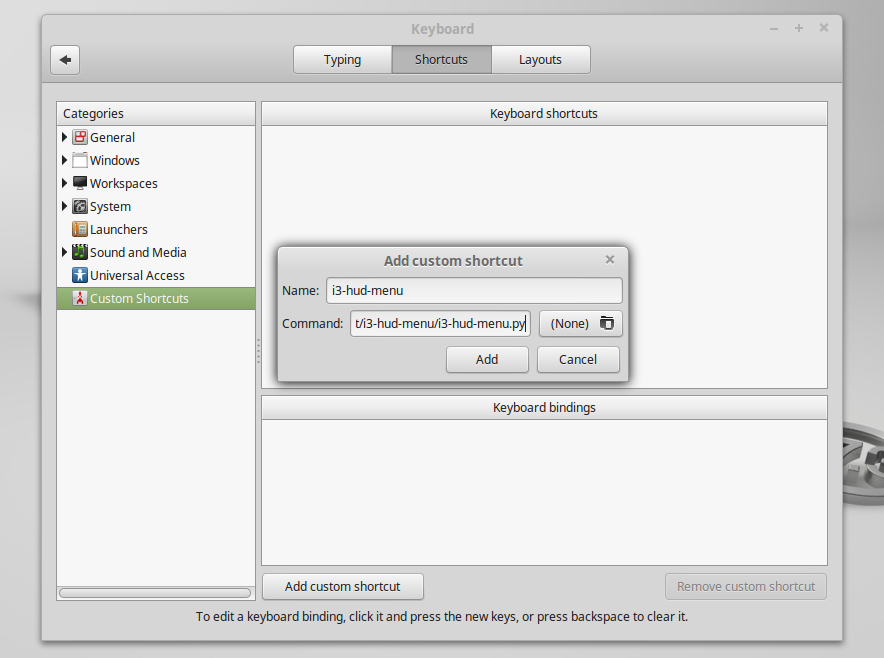Click the System gear icon
Viewport: 884px width, 658px height.
coord(79,206)
